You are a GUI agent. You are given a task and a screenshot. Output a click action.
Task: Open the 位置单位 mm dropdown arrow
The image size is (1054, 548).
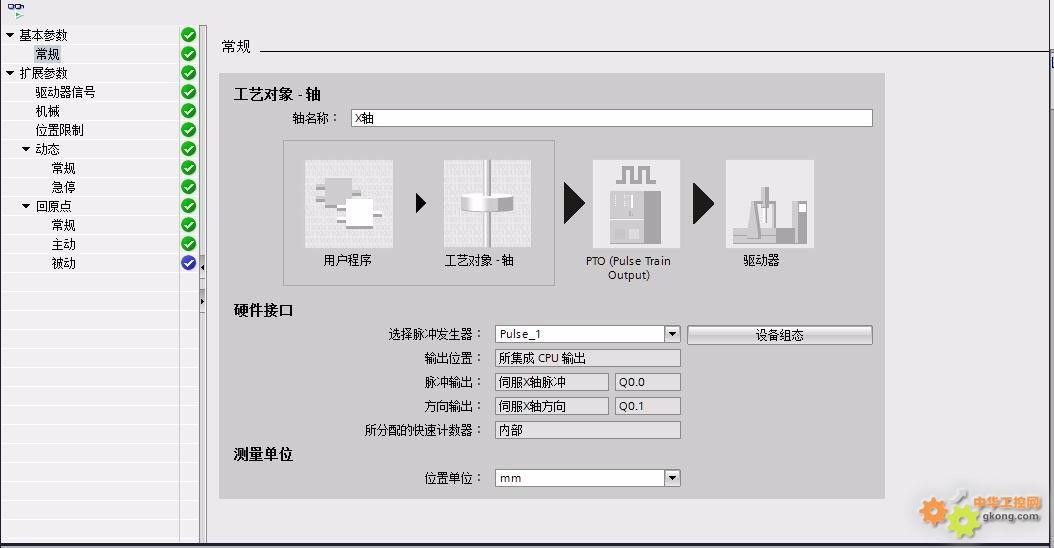(x=672, y=477)
